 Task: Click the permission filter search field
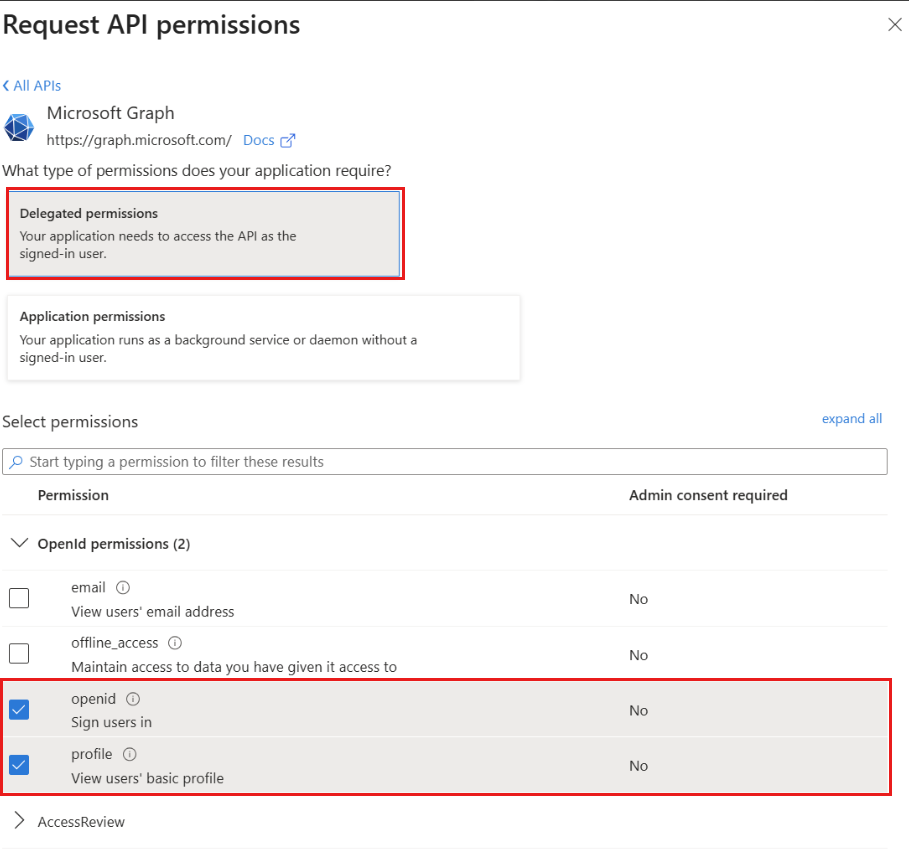click(x=400, y=461)
